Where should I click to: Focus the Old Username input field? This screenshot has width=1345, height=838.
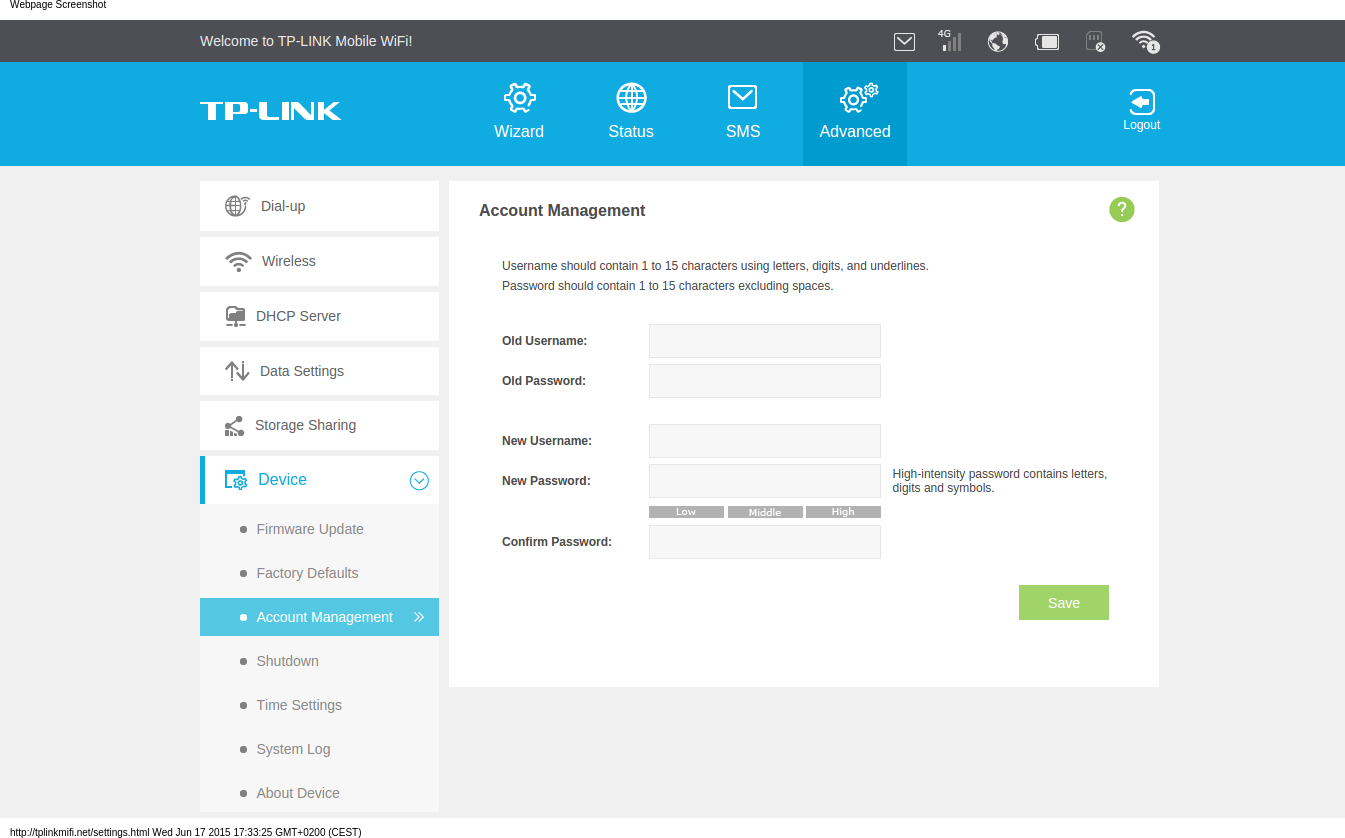(764, 341)
